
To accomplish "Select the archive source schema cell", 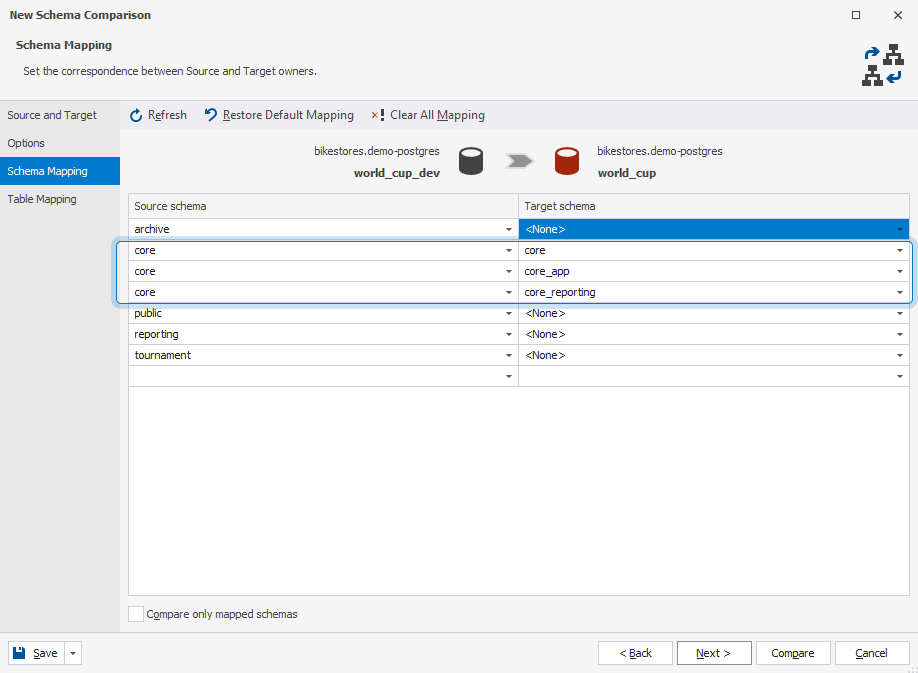I will pos(323,229).
